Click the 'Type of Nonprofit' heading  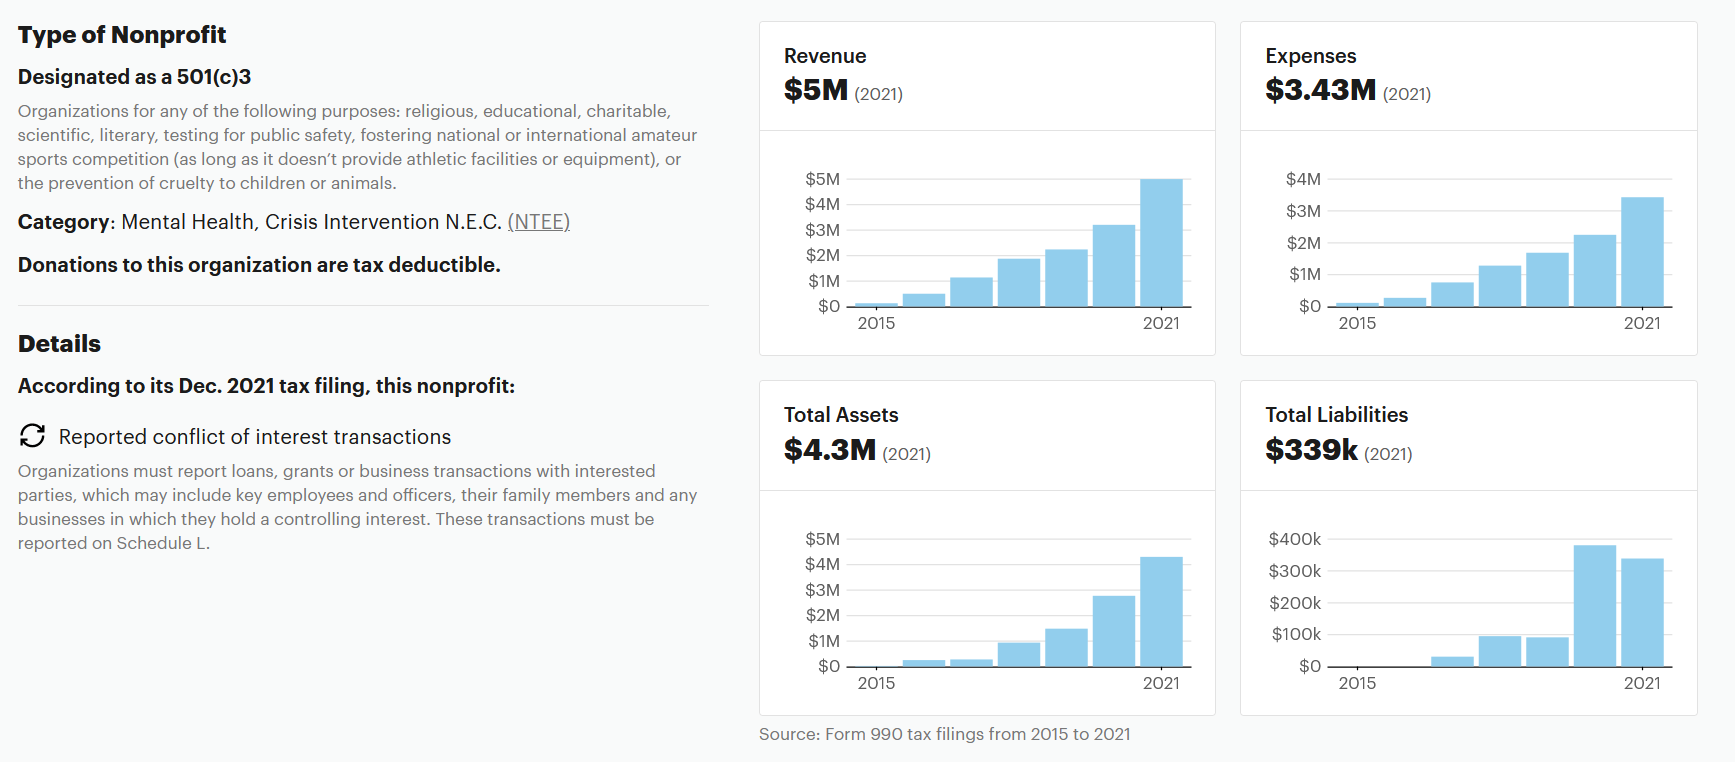pos(122,35)
